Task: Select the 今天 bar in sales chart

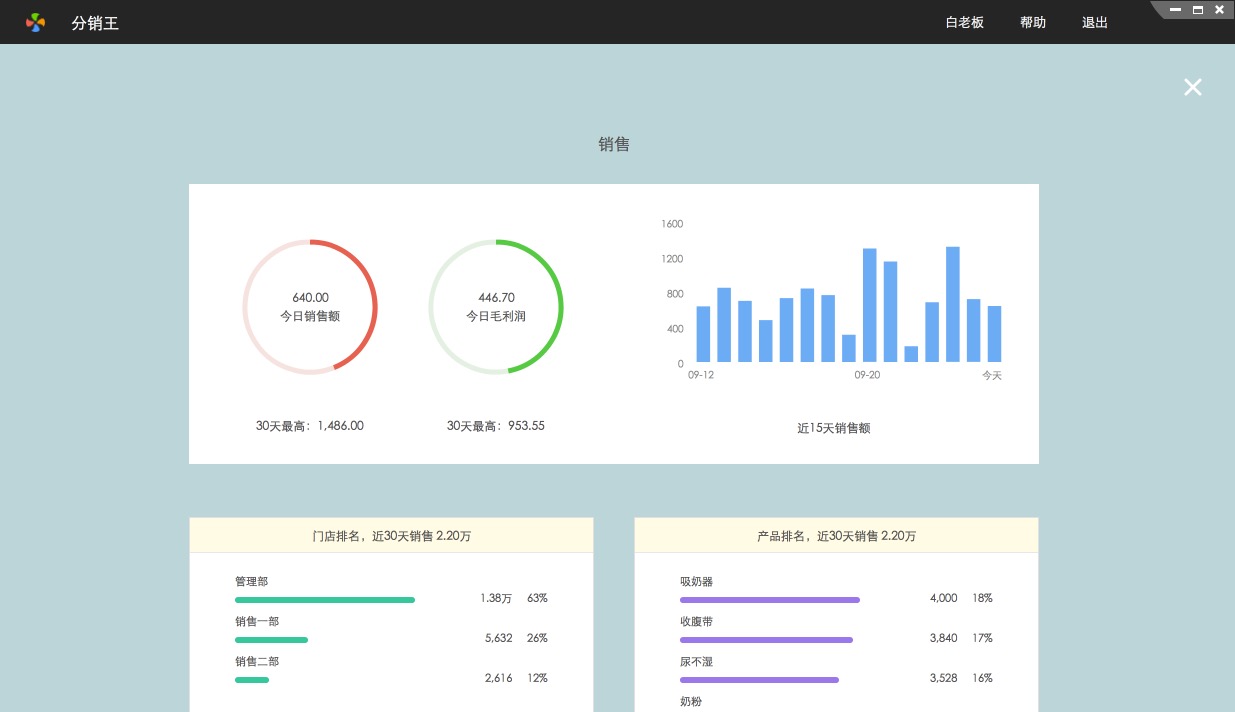Action: coord(994,334)
